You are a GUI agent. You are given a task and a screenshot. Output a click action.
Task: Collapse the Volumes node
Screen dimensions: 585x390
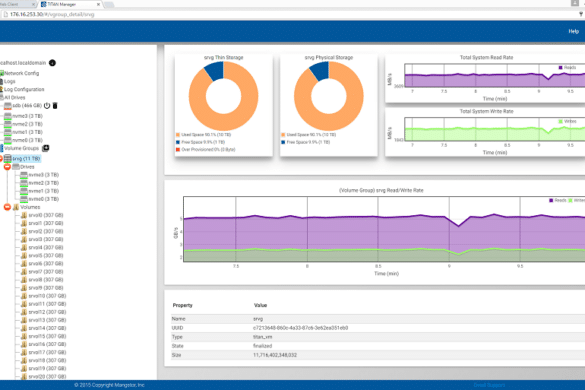tap(7, 207)
